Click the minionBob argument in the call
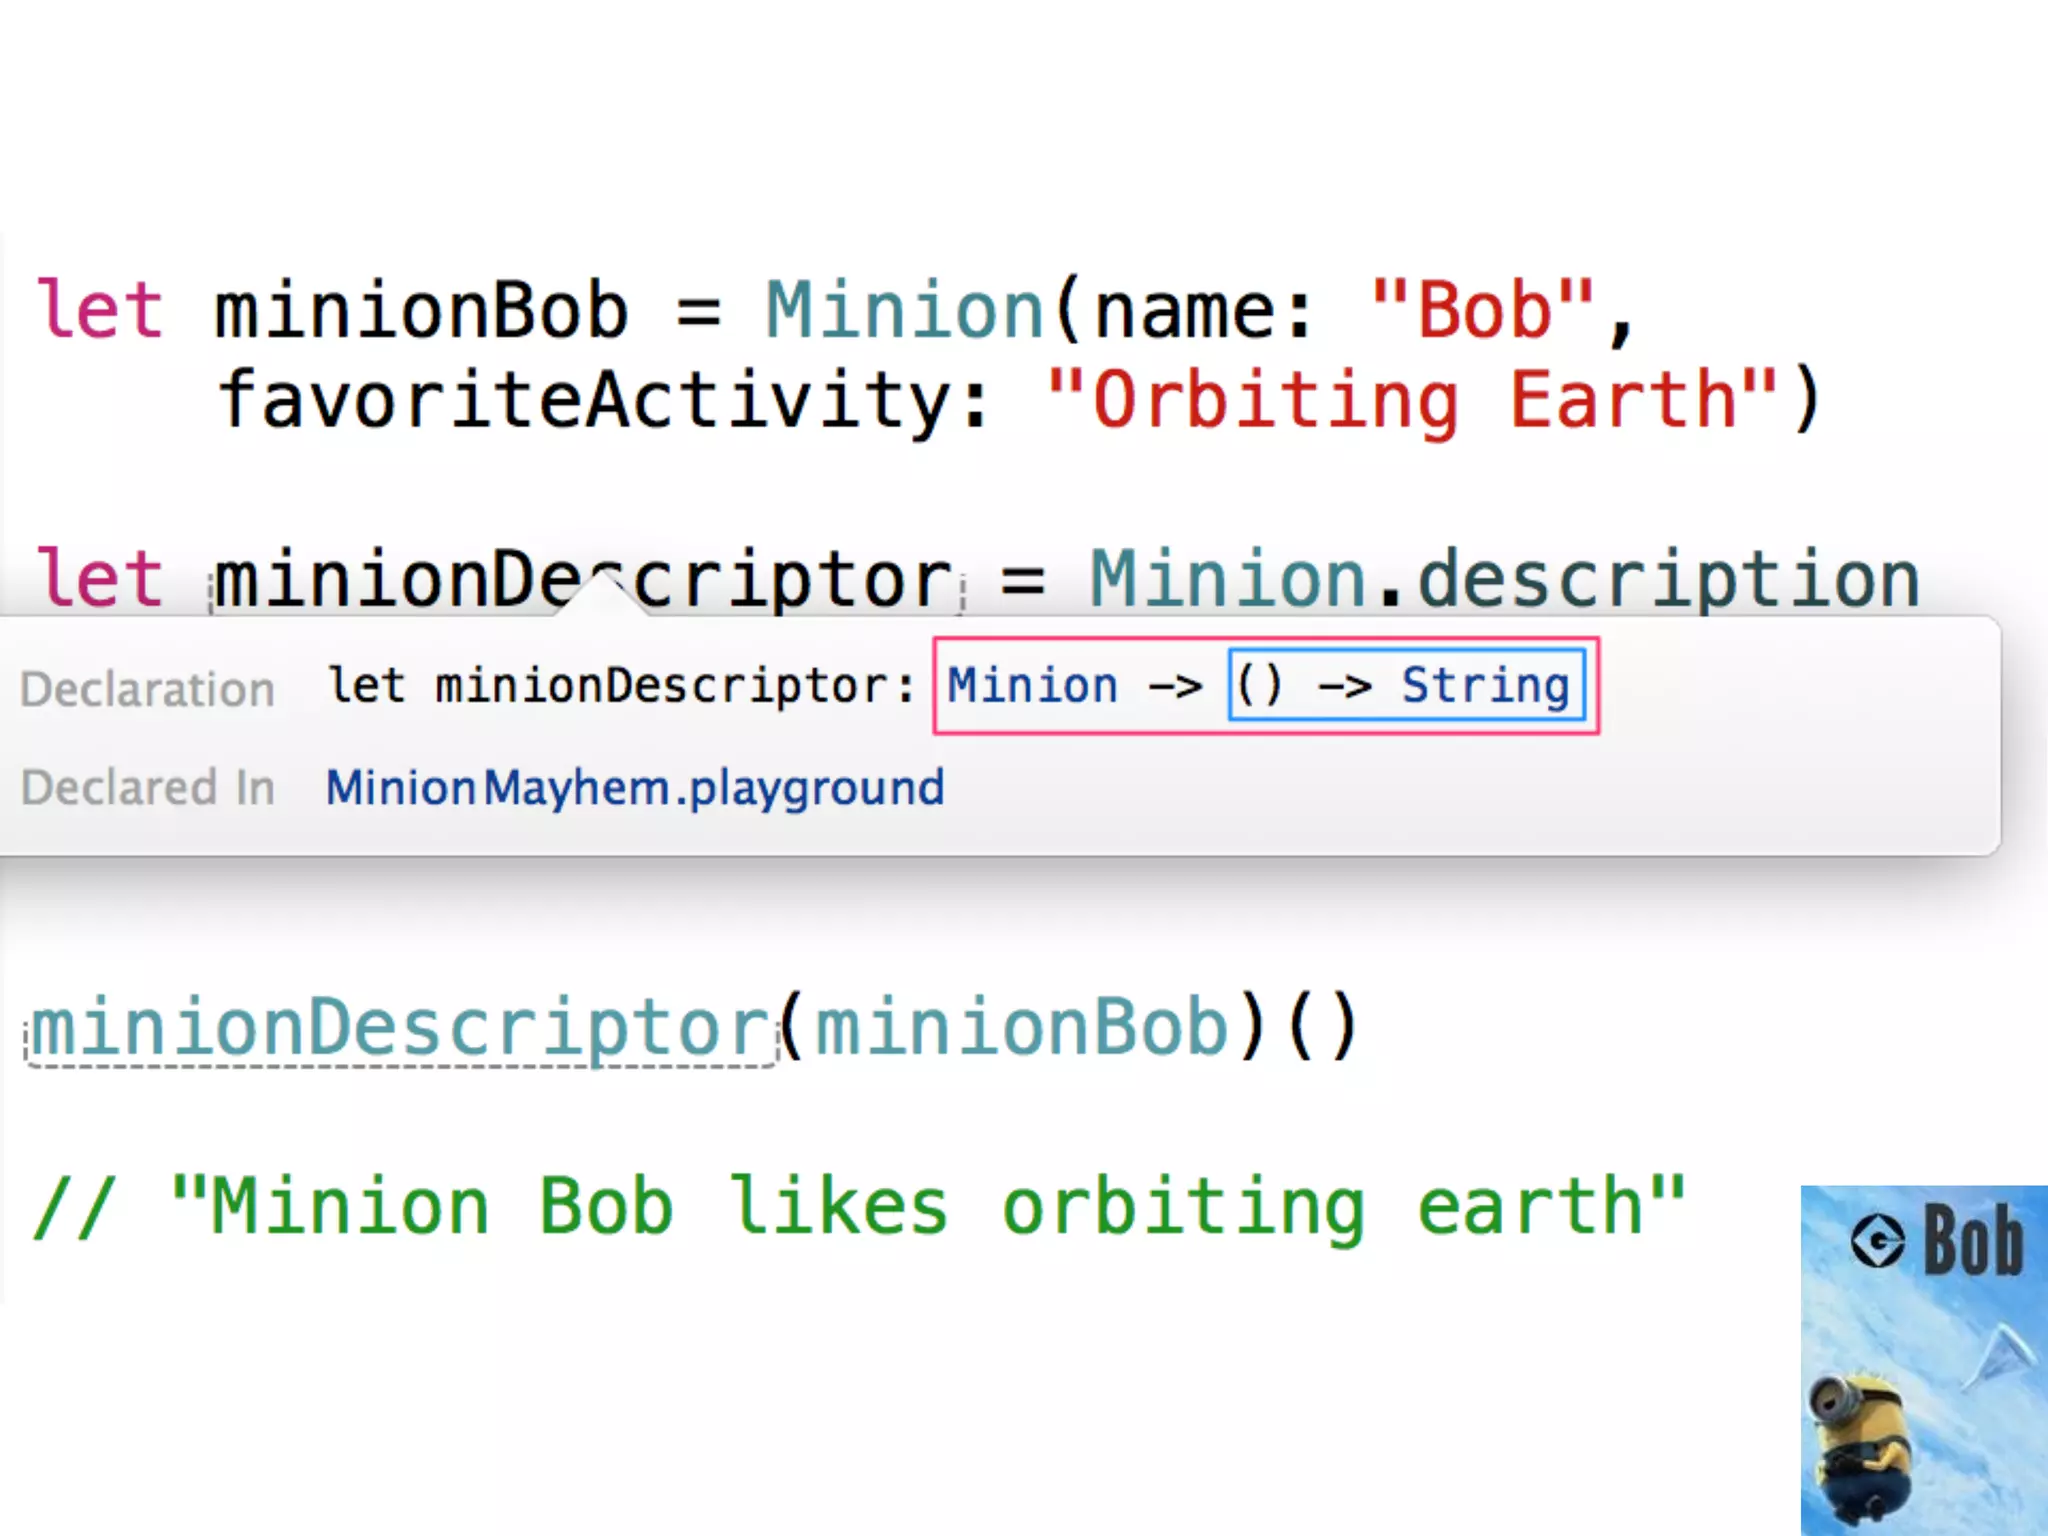2048x1536 pixels. (1022, 1028)
